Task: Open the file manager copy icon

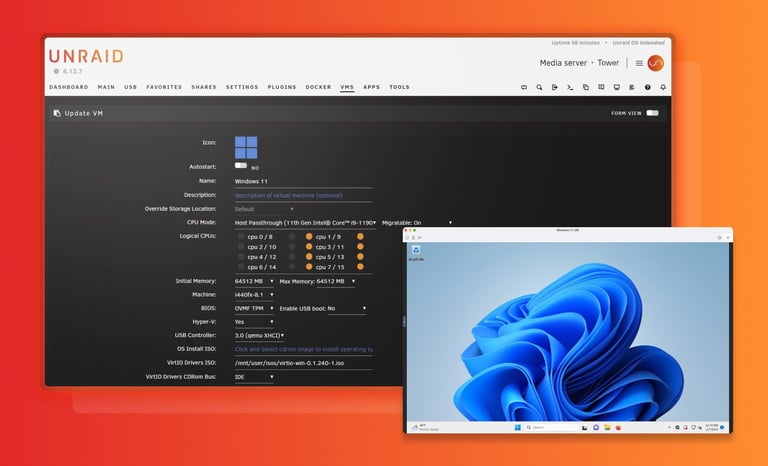Action: [x=585, y=87]
